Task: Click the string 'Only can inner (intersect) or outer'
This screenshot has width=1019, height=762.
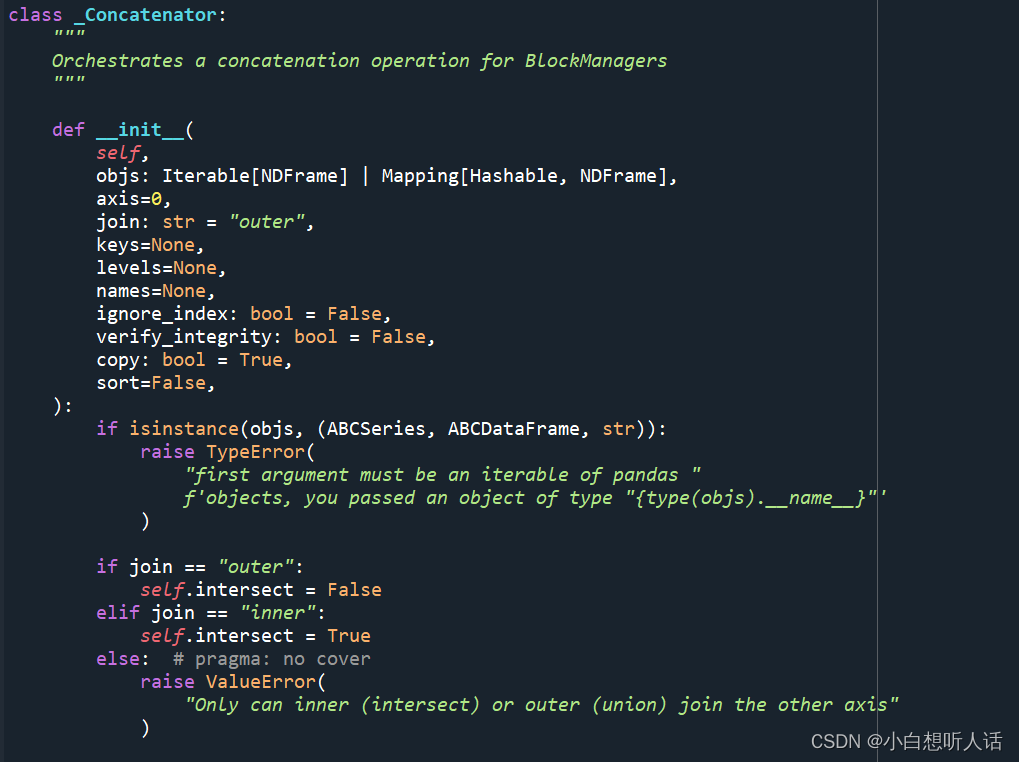Action: [382, 705]
